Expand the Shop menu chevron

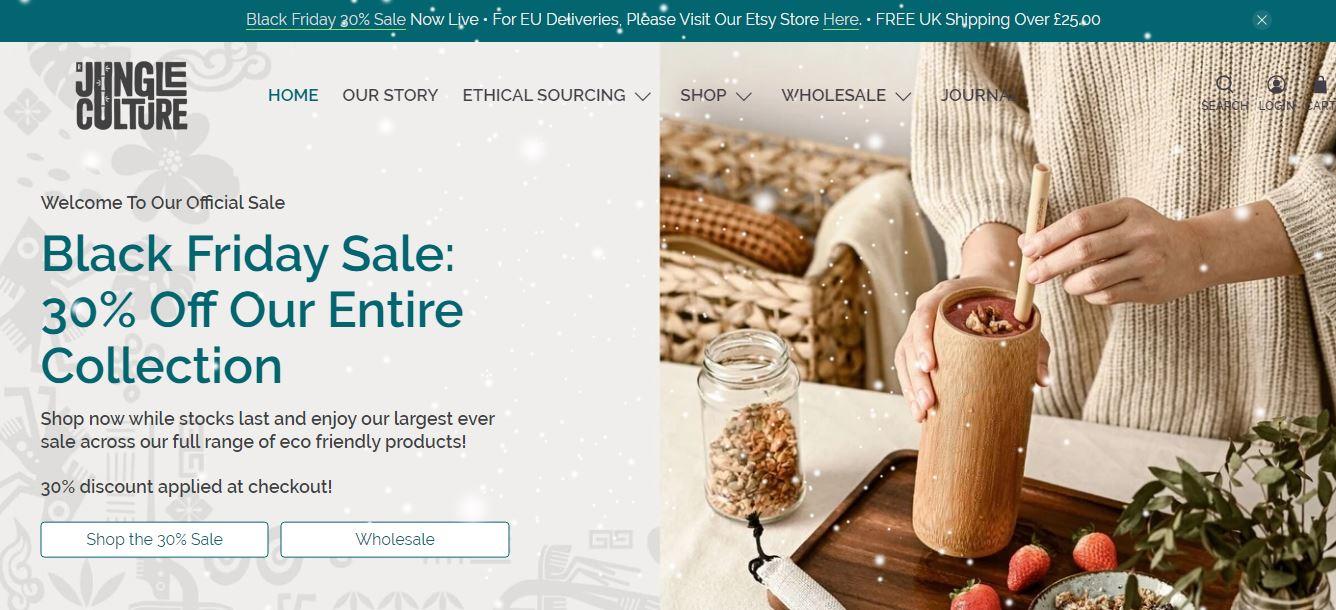click(x=743, y=96)
